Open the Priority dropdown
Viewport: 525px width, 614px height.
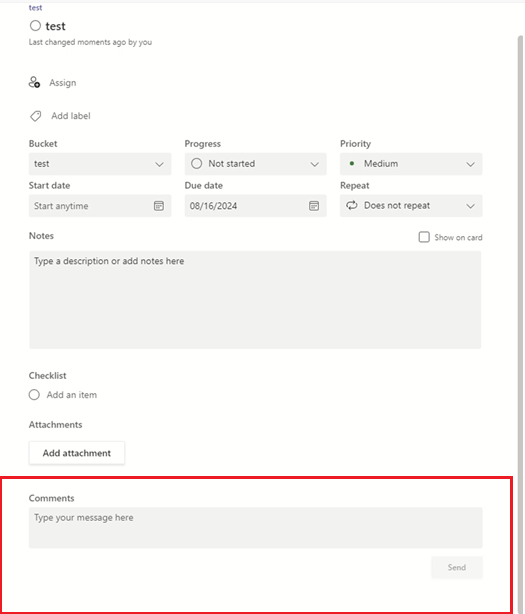click(411, 164)
